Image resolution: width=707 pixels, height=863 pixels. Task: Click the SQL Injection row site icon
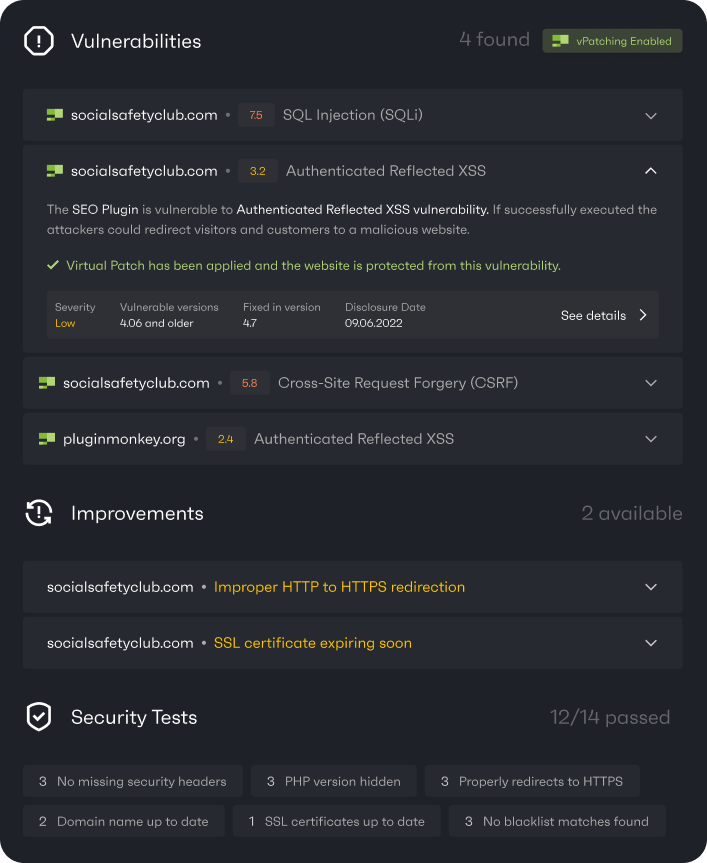pos(55,115)
